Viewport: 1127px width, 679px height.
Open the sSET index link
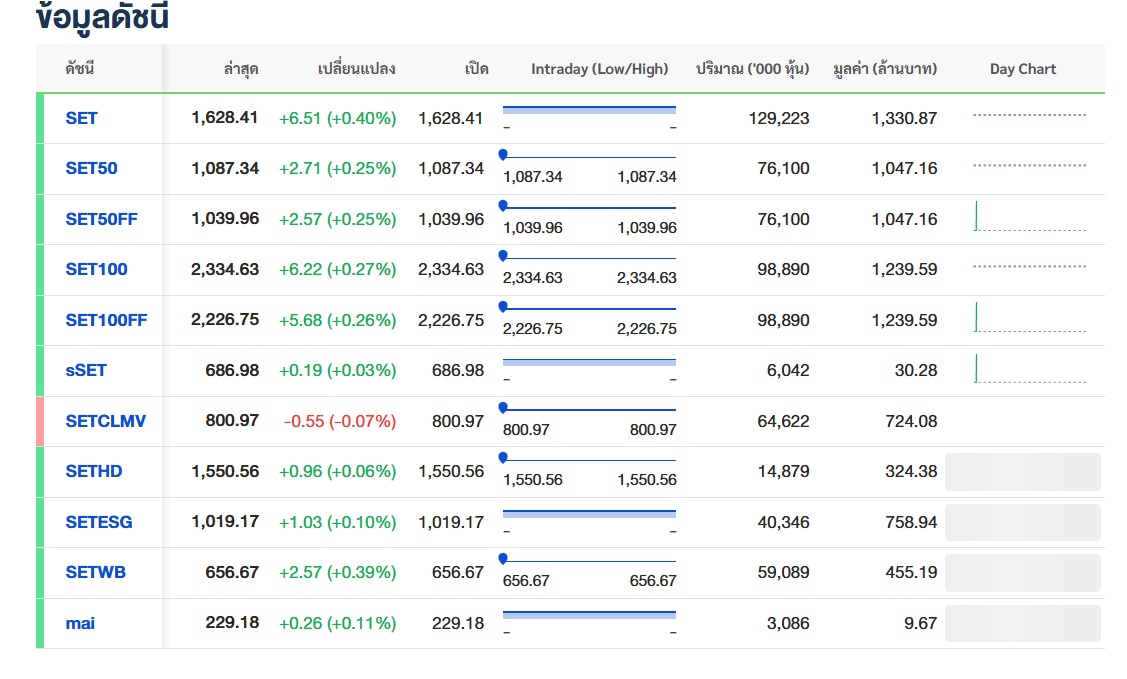click(x=86, y=371)
